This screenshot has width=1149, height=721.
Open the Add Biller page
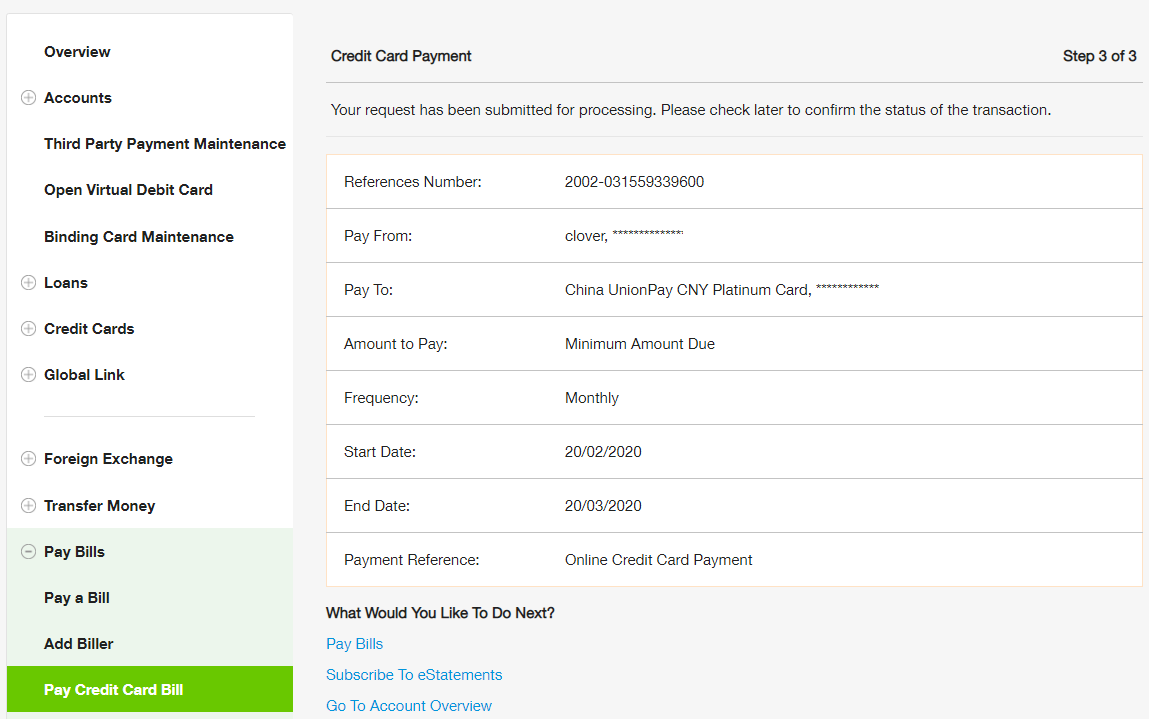[x=77, y=643]
